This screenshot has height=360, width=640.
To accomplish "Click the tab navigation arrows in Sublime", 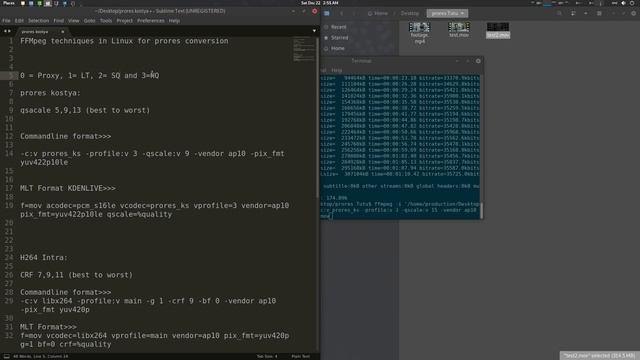I will pos(7,31).
